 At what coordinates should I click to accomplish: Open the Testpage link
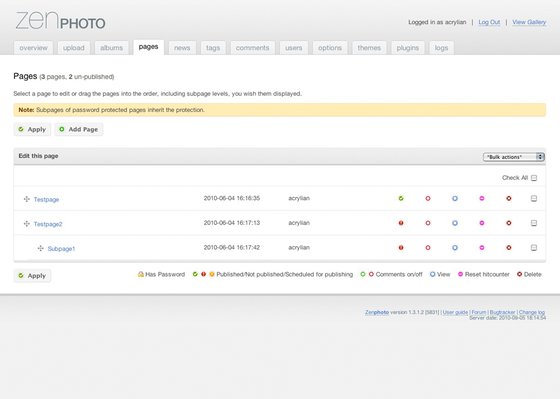[x=46, y=199]
